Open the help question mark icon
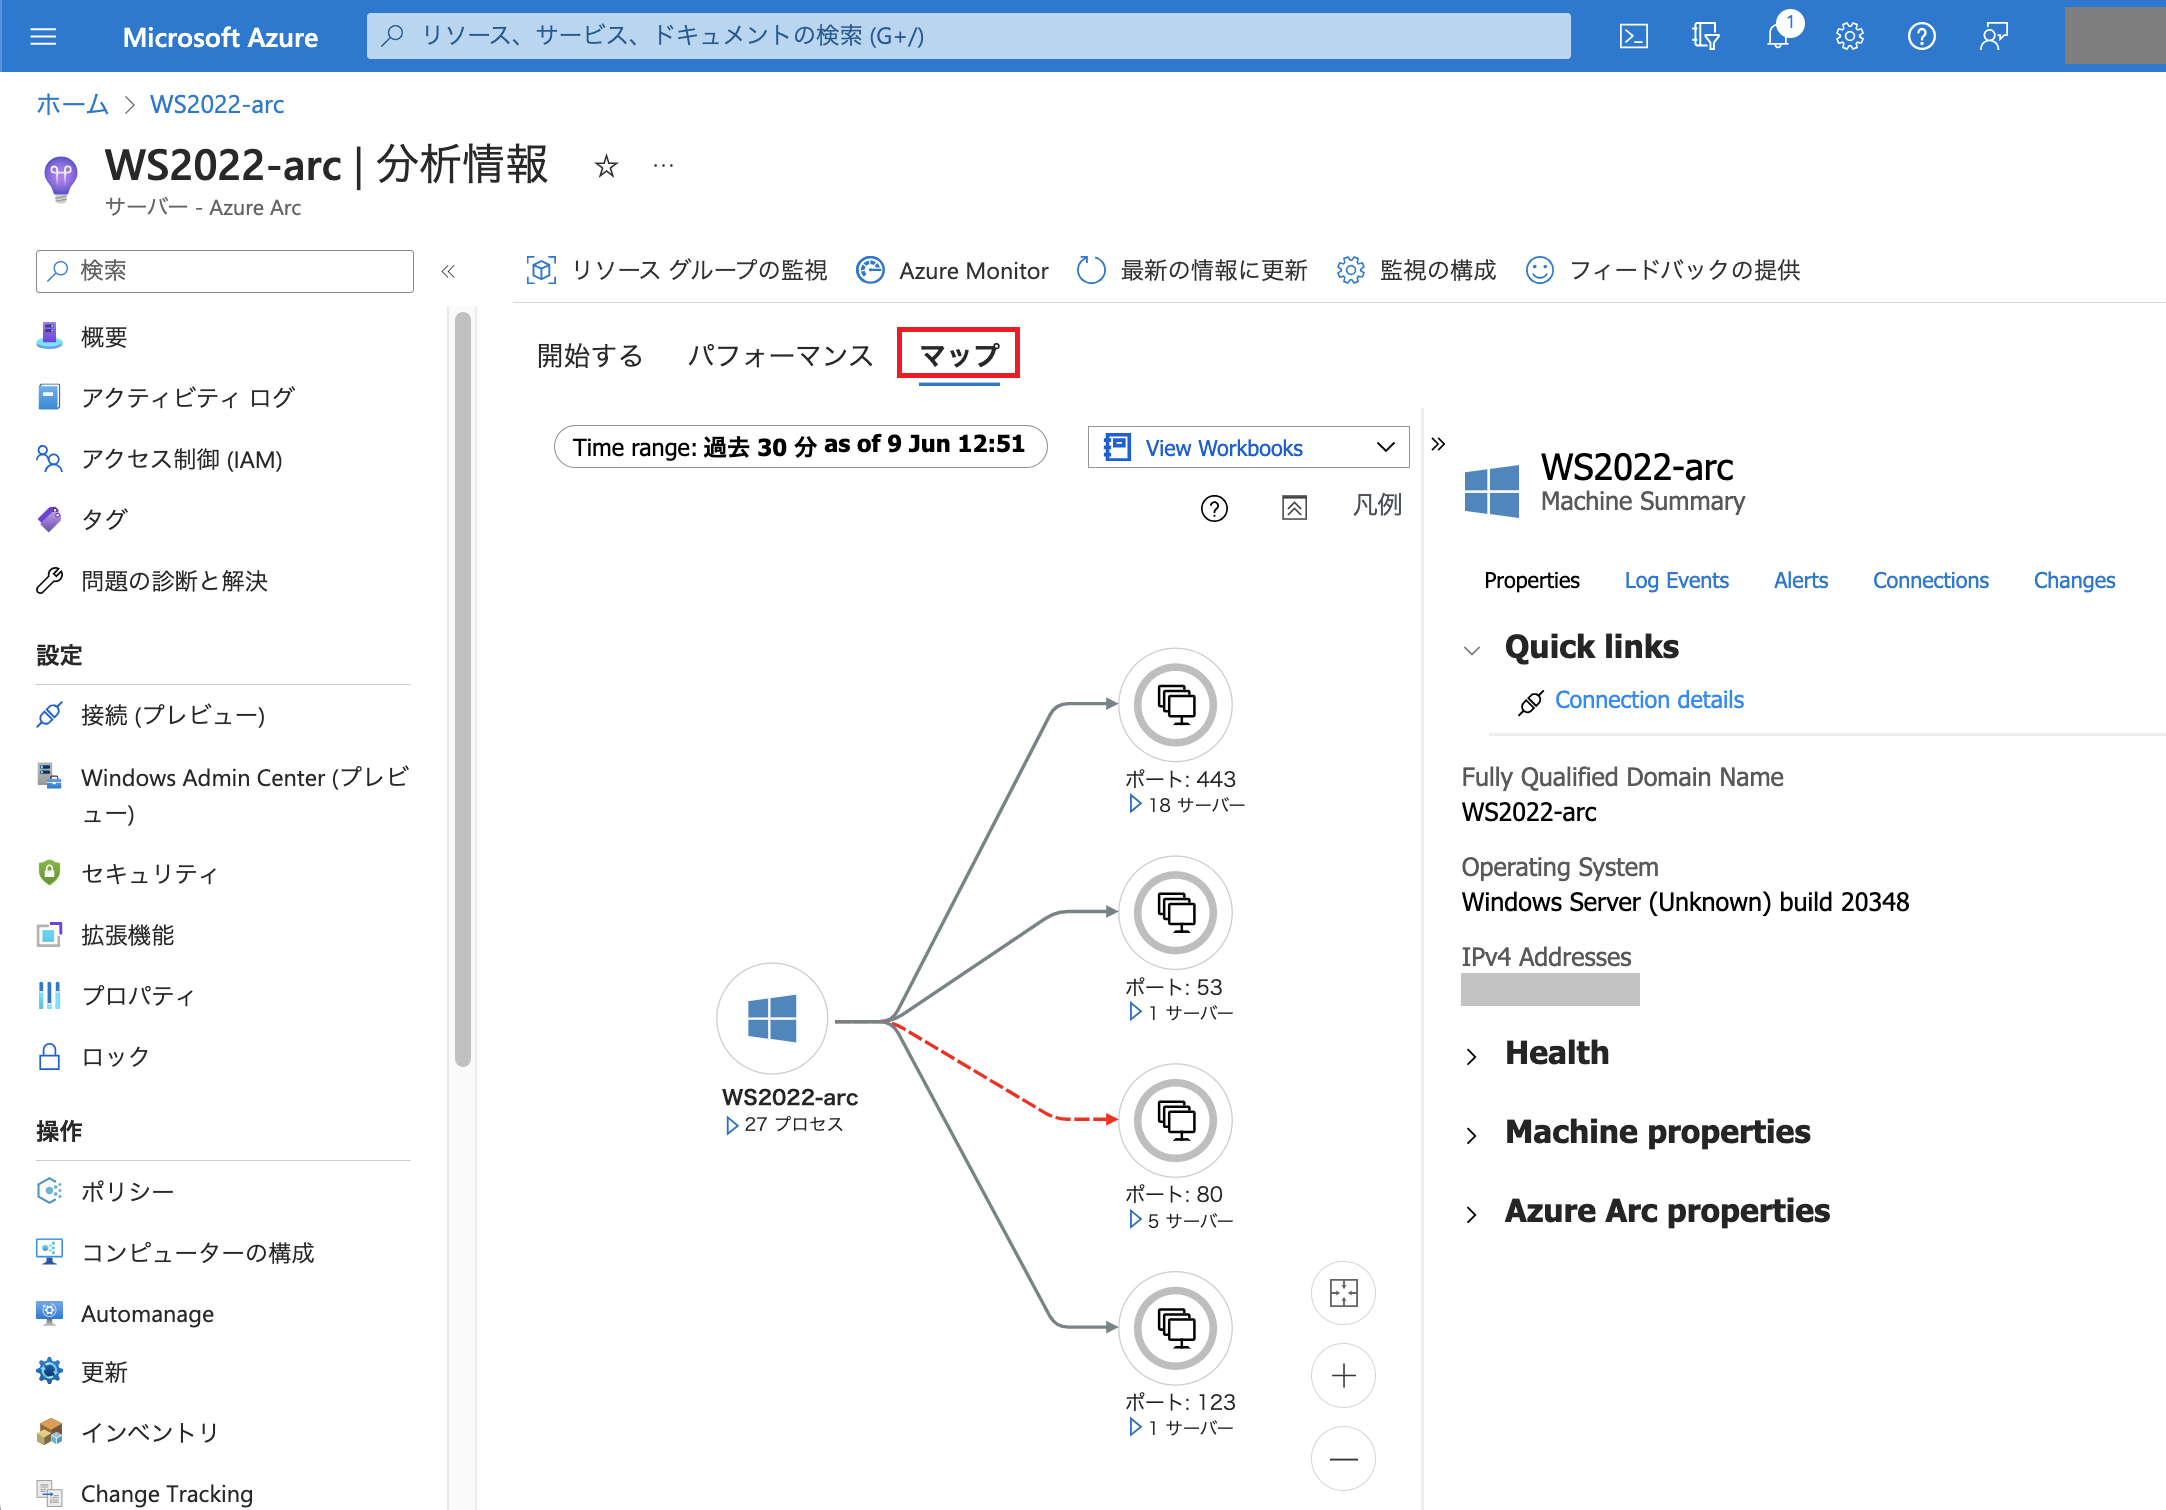This screenshot has height=1510, width=2166. coord(1921,37)
